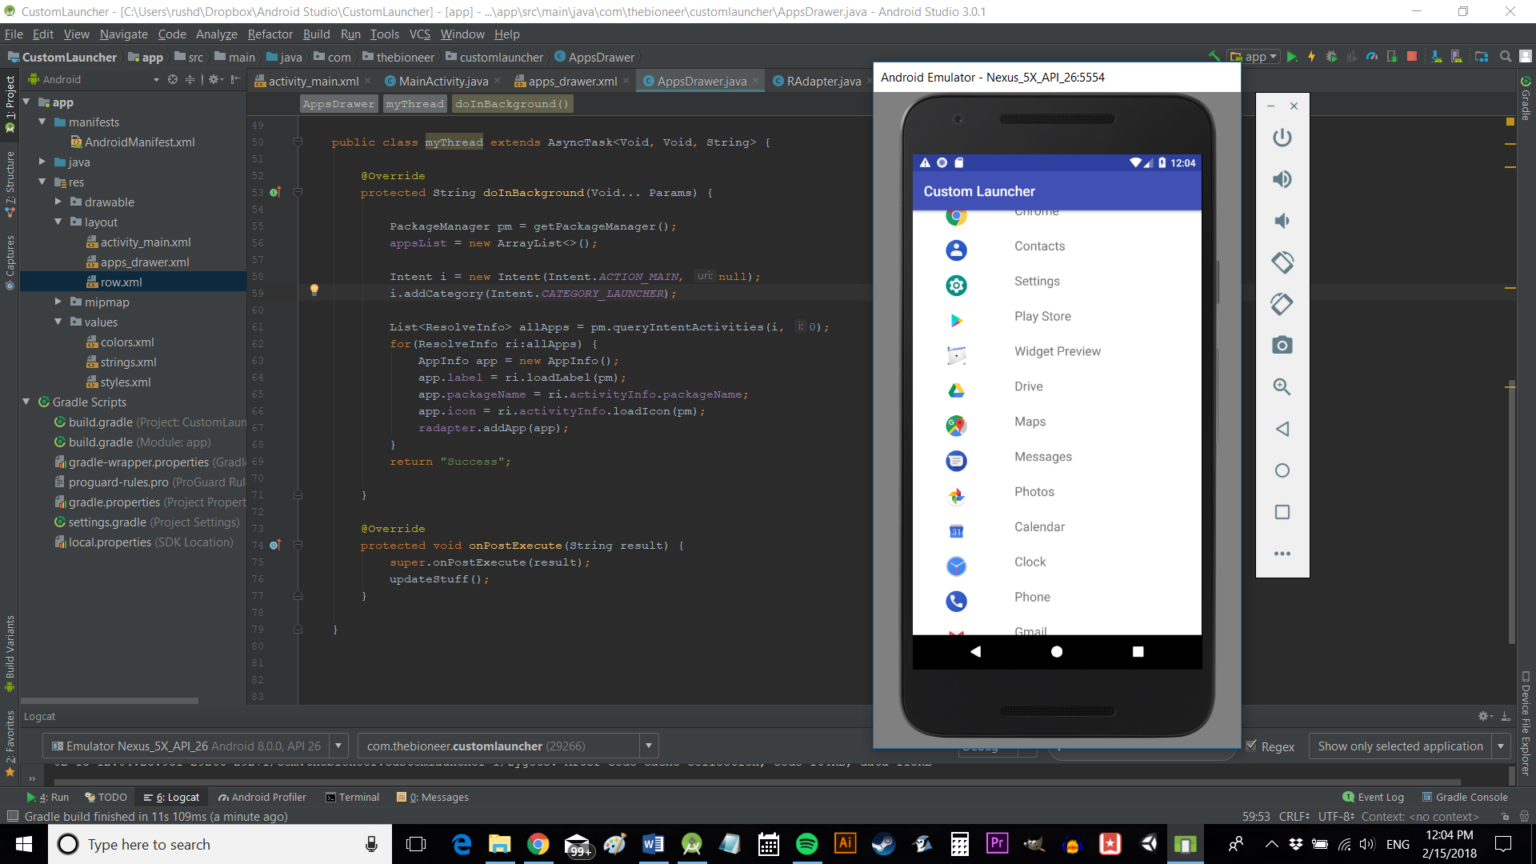Viewport: 1536px width, 864px height.
Task: Start debugging with the Debug bug icon
Action: 1333,57
